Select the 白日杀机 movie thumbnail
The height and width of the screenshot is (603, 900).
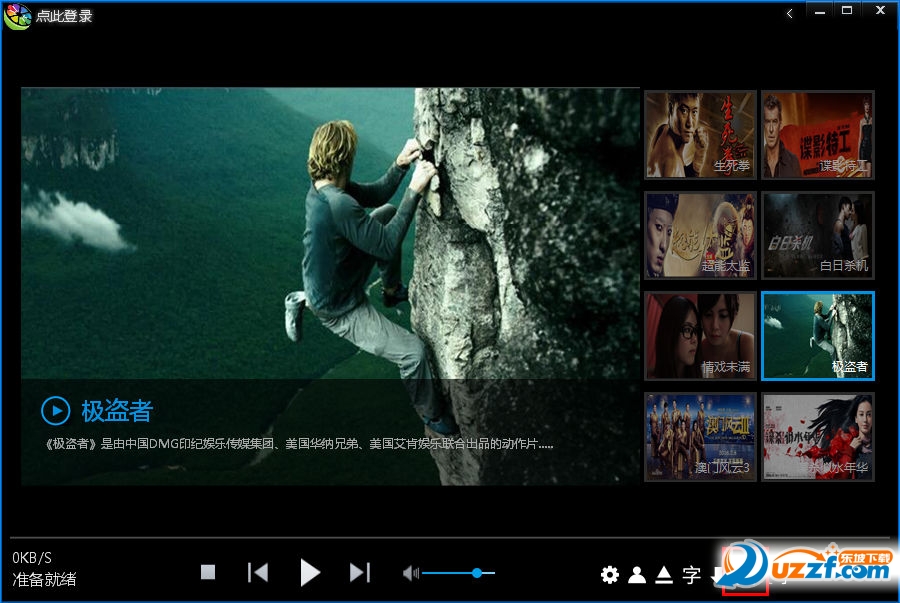[818, 235]
